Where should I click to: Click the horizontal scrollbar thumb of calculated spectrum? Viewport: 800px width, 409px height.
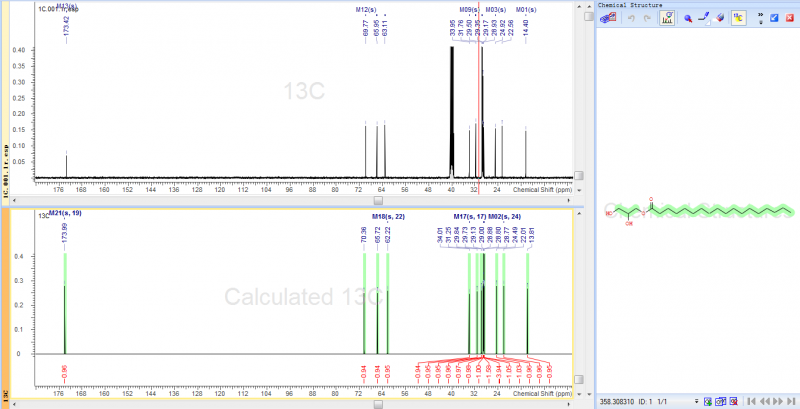point(378,404)
